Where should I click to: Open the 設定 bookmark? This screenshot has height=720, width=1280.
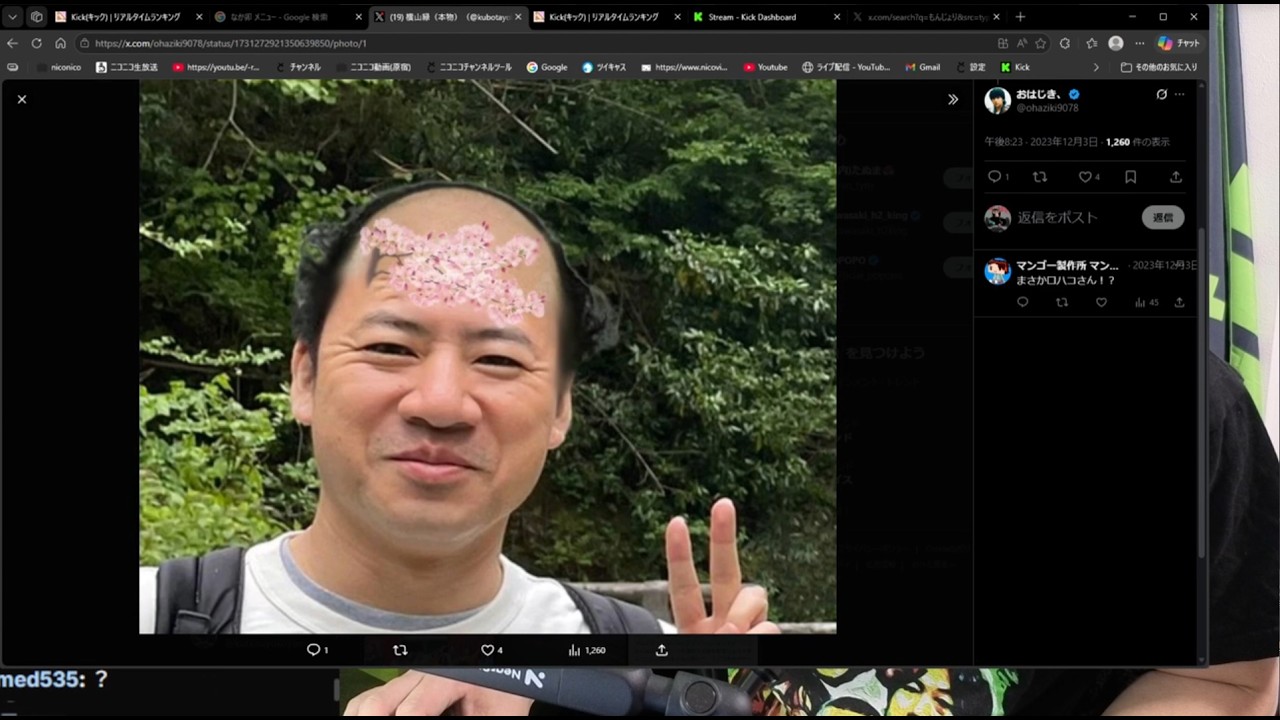970,67
